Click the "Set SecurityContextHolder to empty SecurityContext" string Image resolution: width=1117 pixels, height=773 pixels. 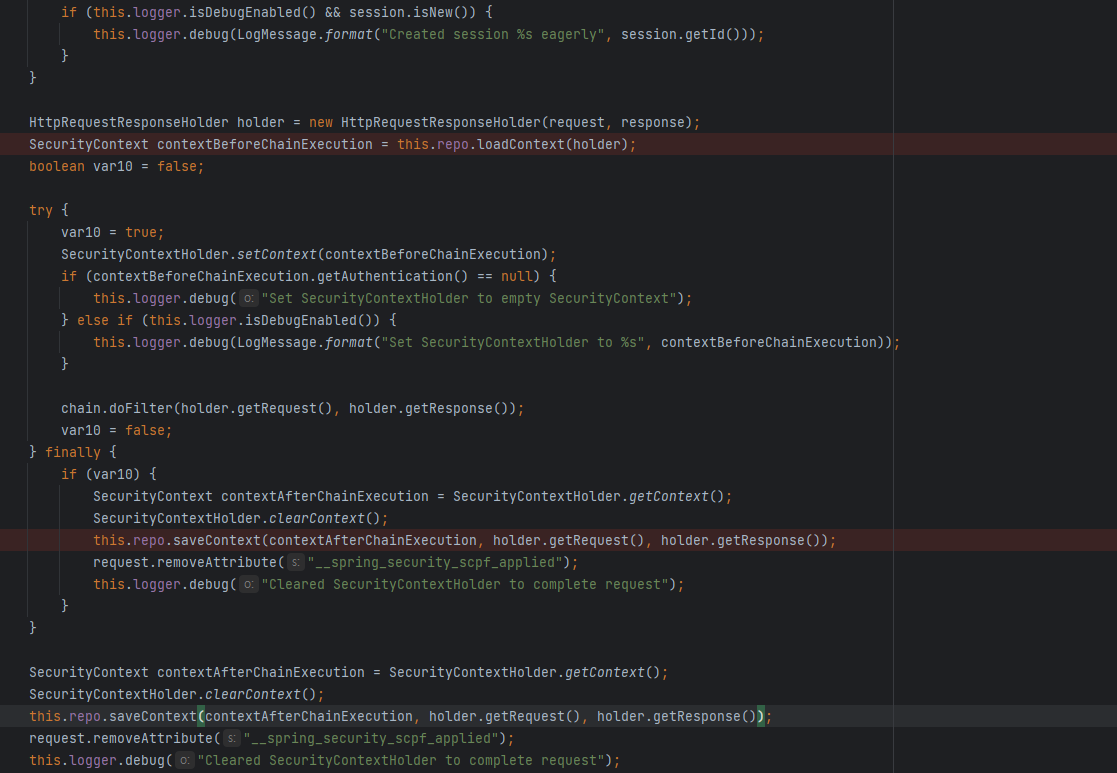tap(469, 299)
